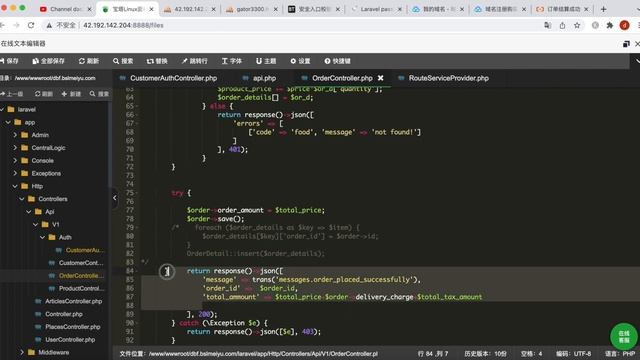The height and width of the screenshot is (360, 640).
Task: Open the 设置 editor settings
Action: click(x=300, y=61)
